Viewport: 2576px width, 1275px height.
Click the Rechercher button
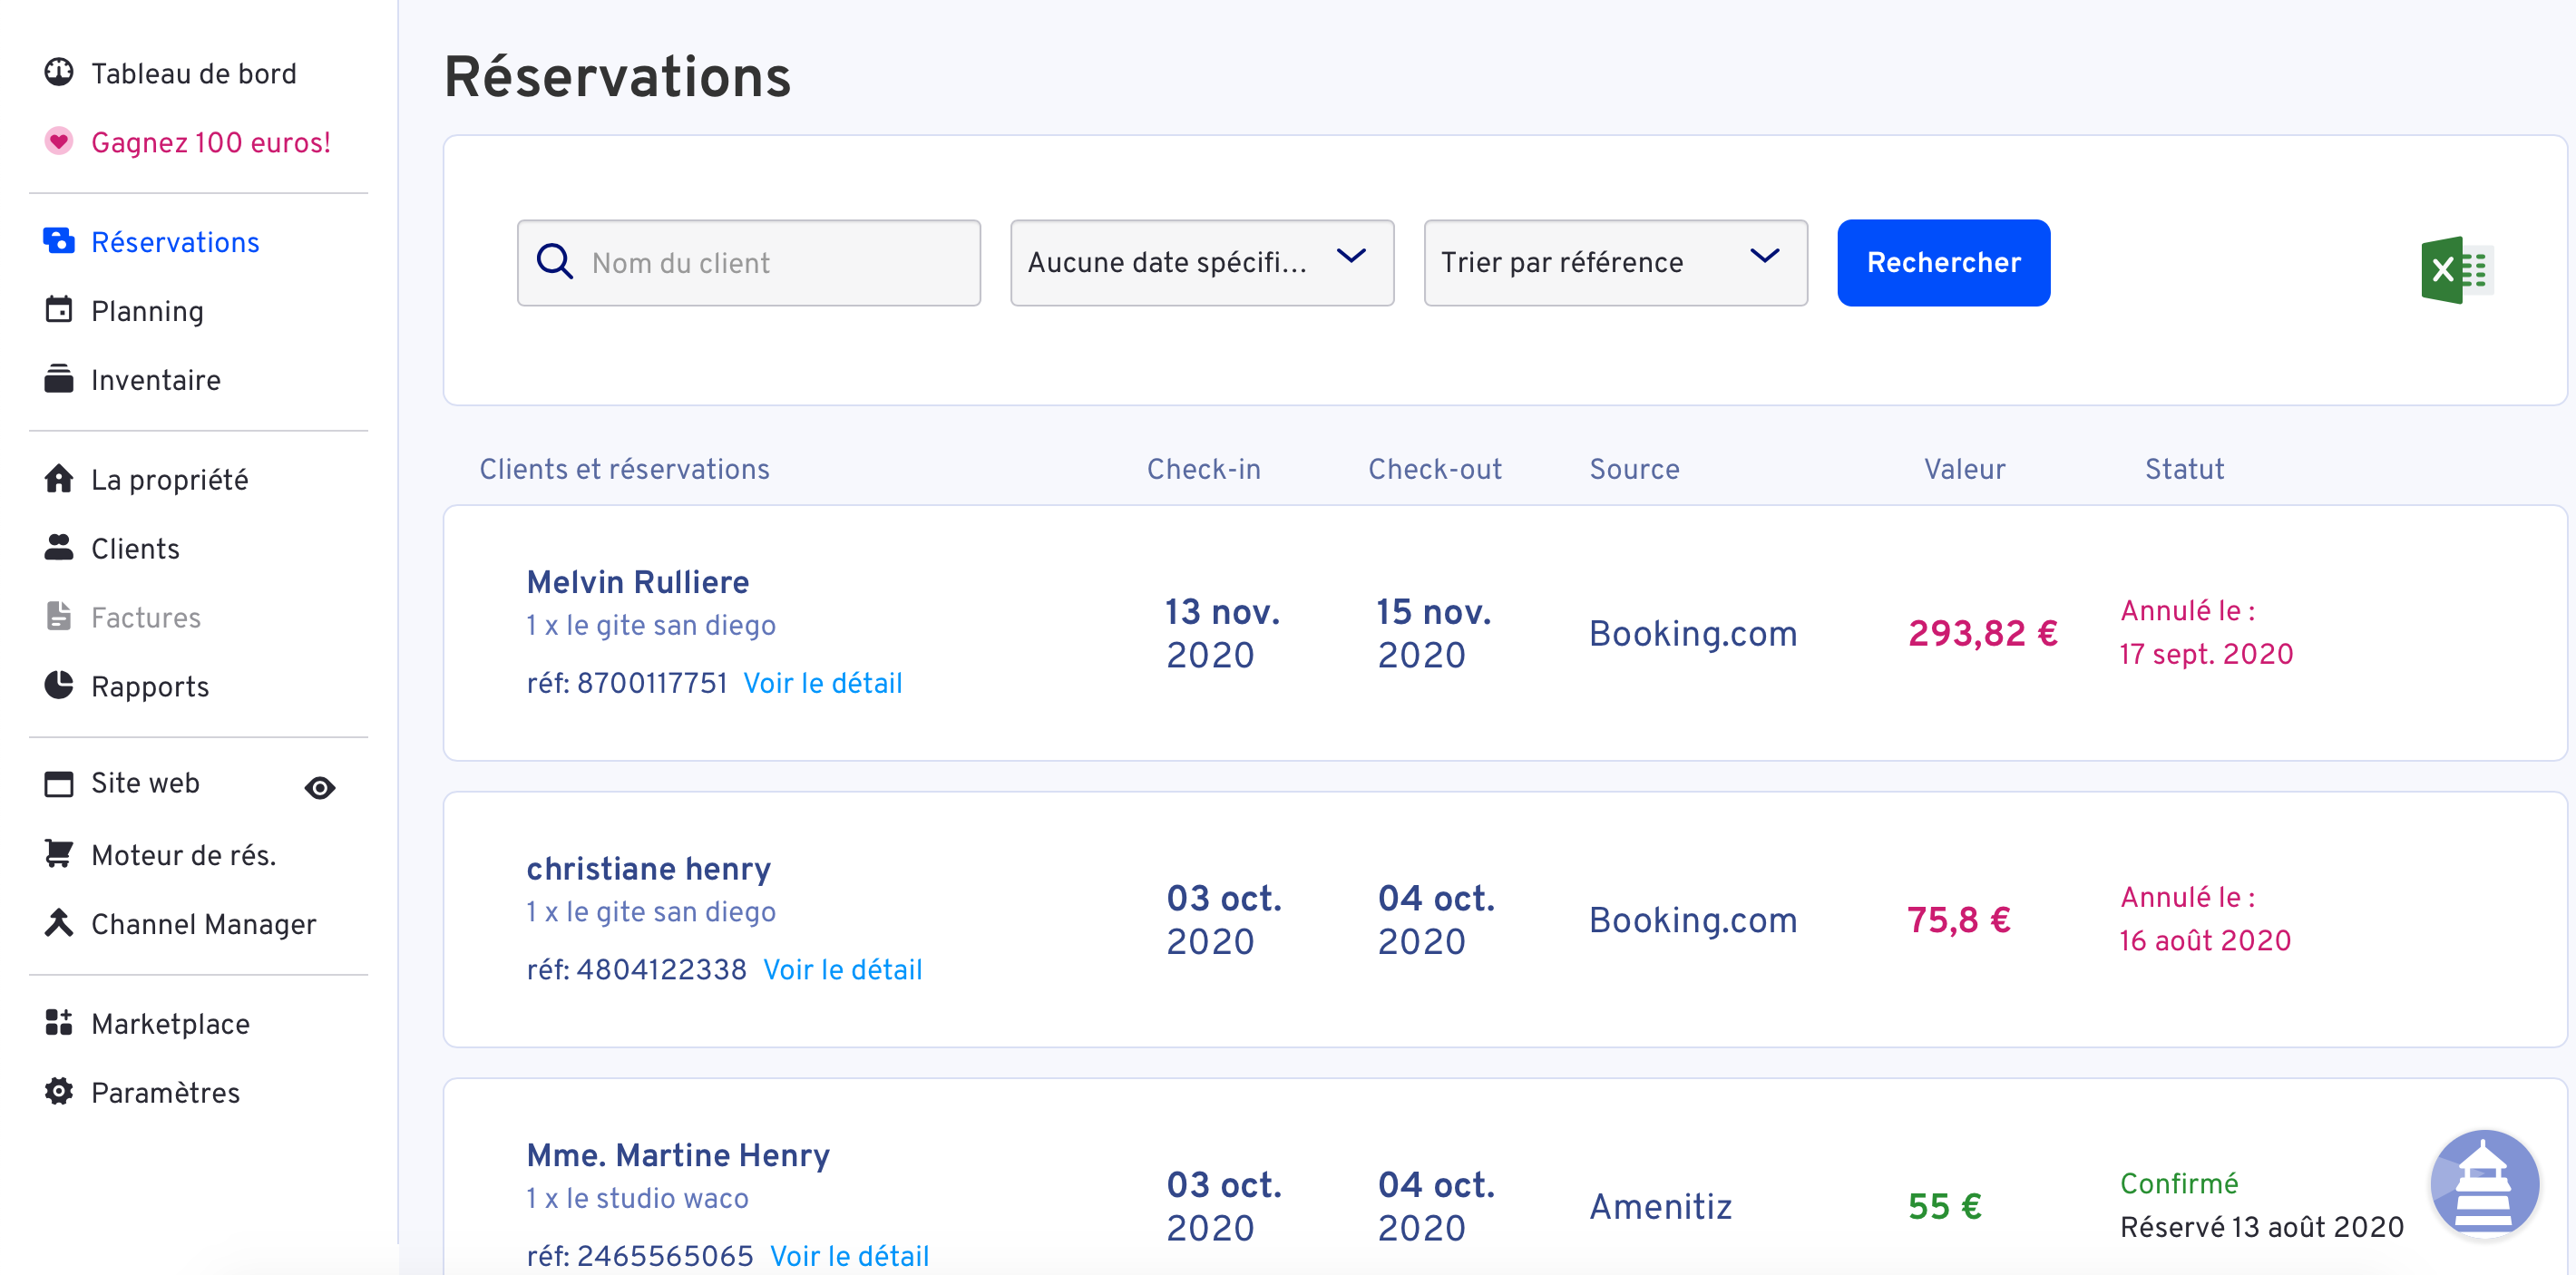pyautogui.click(x=1944, y=263)
